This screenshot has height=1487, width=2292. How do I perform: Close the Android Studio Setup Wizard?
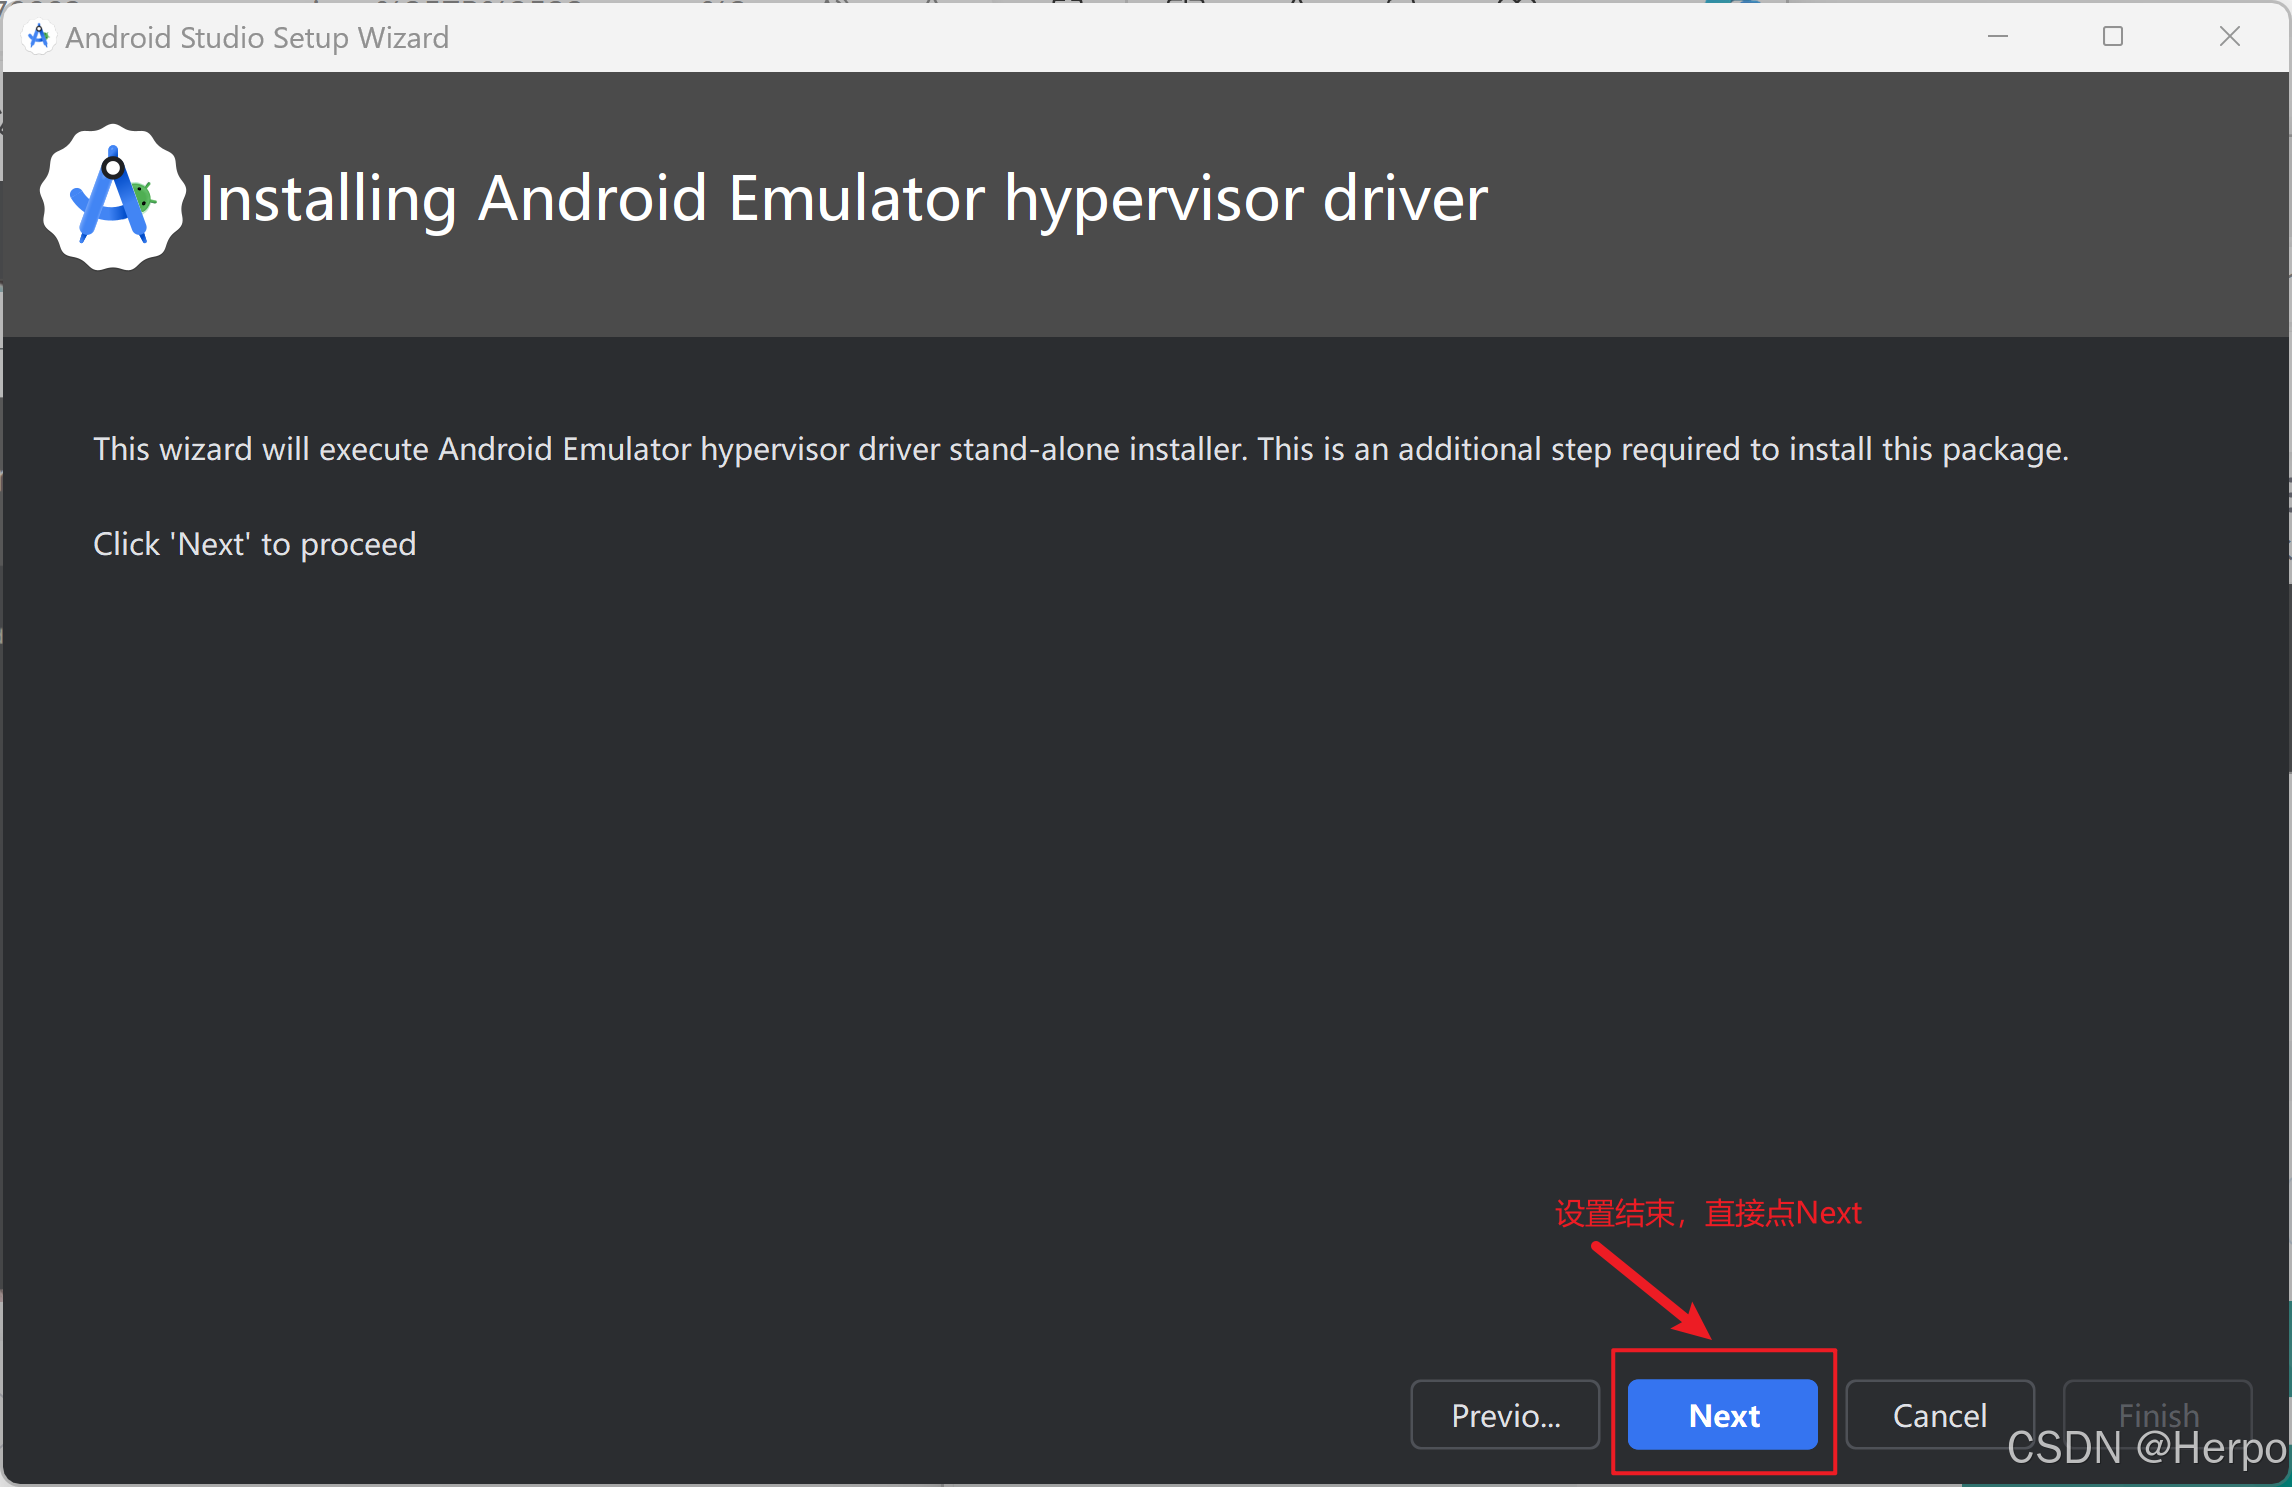coord(2229,37)
